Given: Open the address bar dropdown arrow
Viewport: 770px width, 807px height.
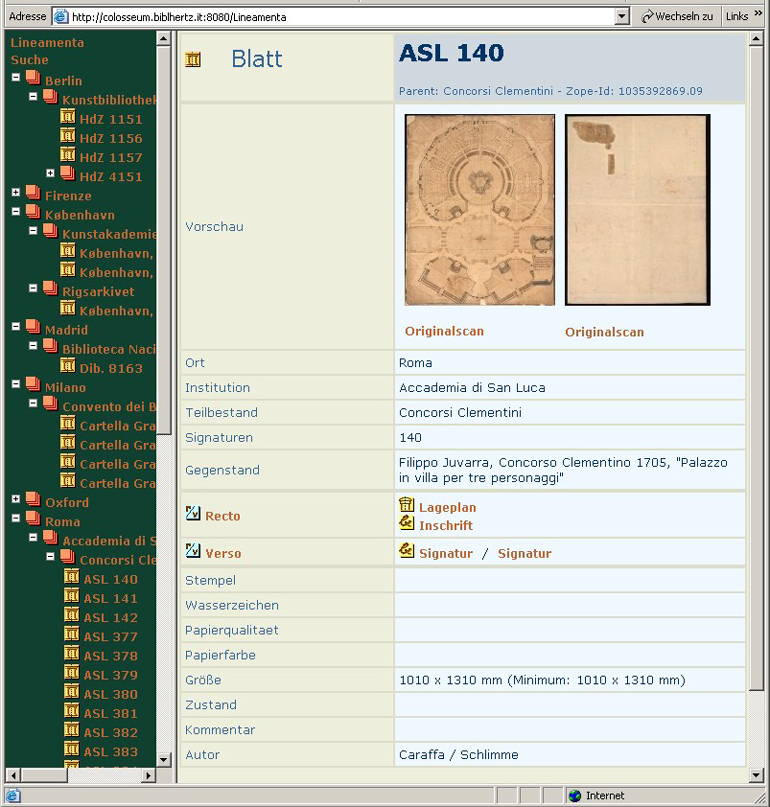Looking at the screenshot, I should click(621, 17).
